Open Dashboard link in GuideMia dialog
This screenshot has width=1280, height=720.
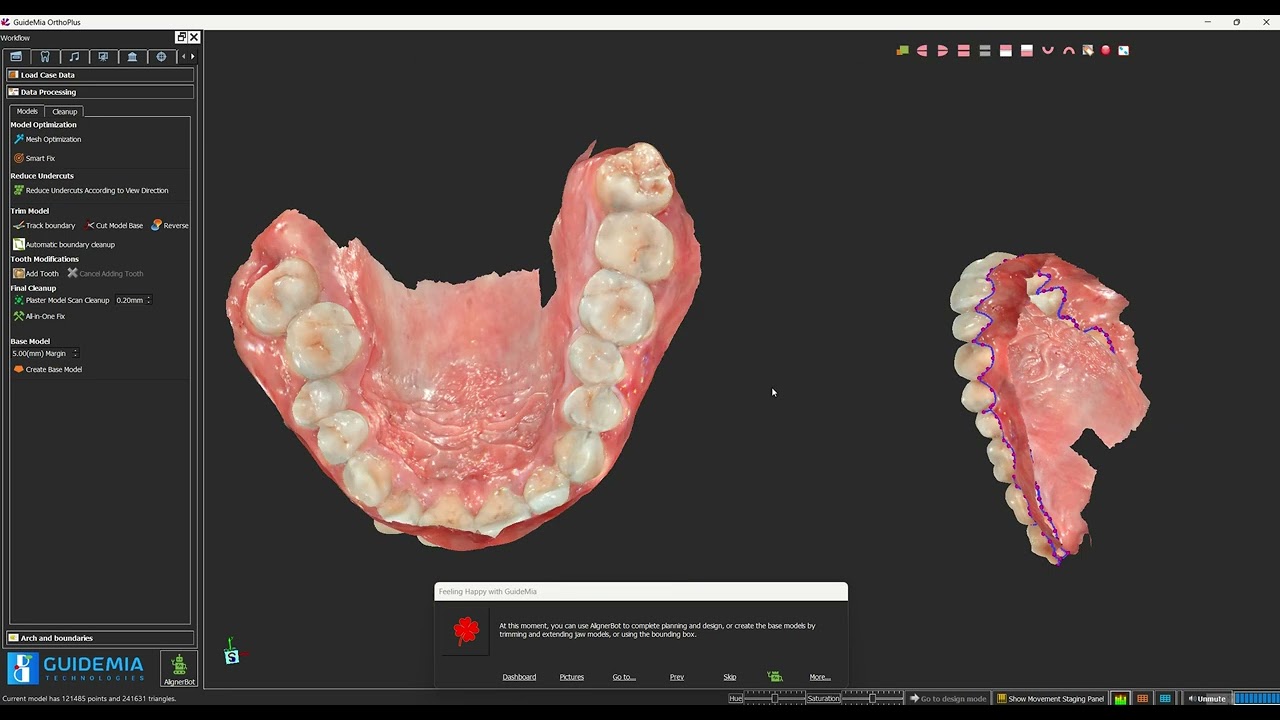click(519, 677)
